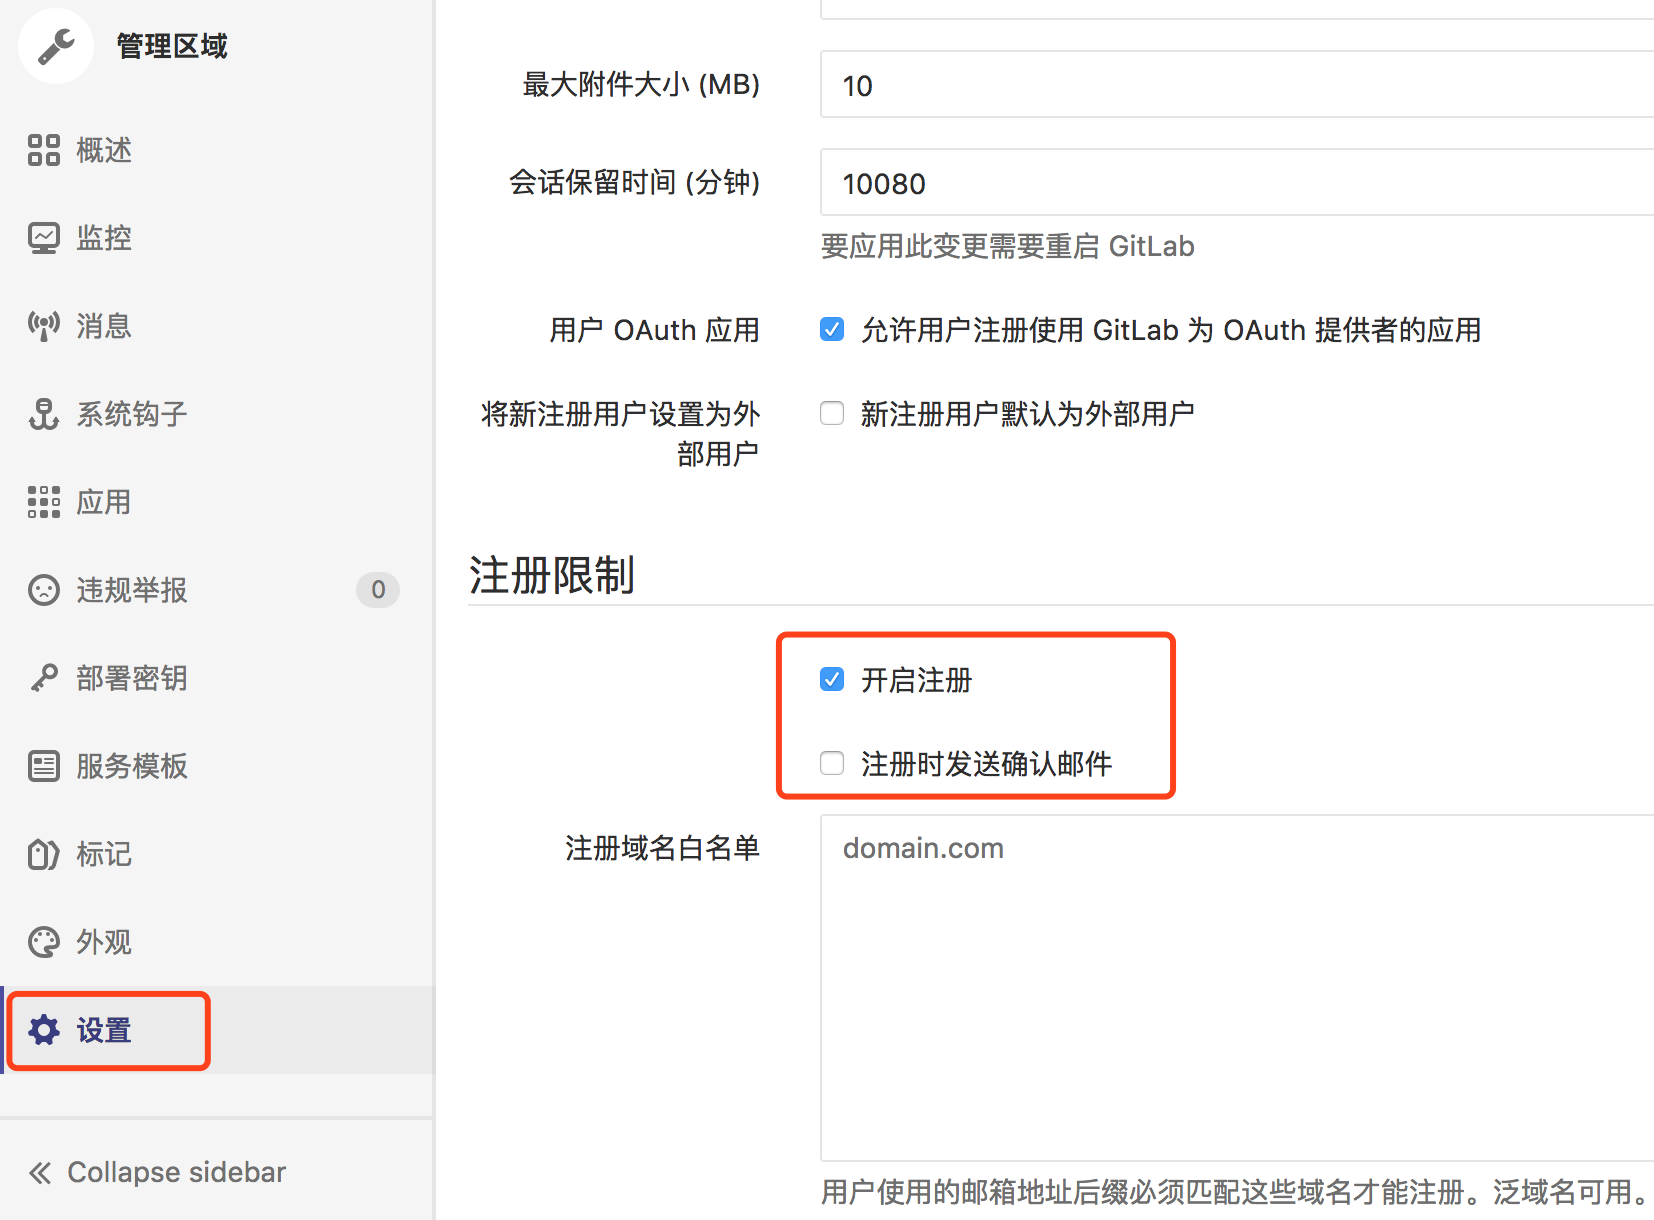Click the 设置 gear icon
This screenshot has height=1220, width=1654.
44,1030
